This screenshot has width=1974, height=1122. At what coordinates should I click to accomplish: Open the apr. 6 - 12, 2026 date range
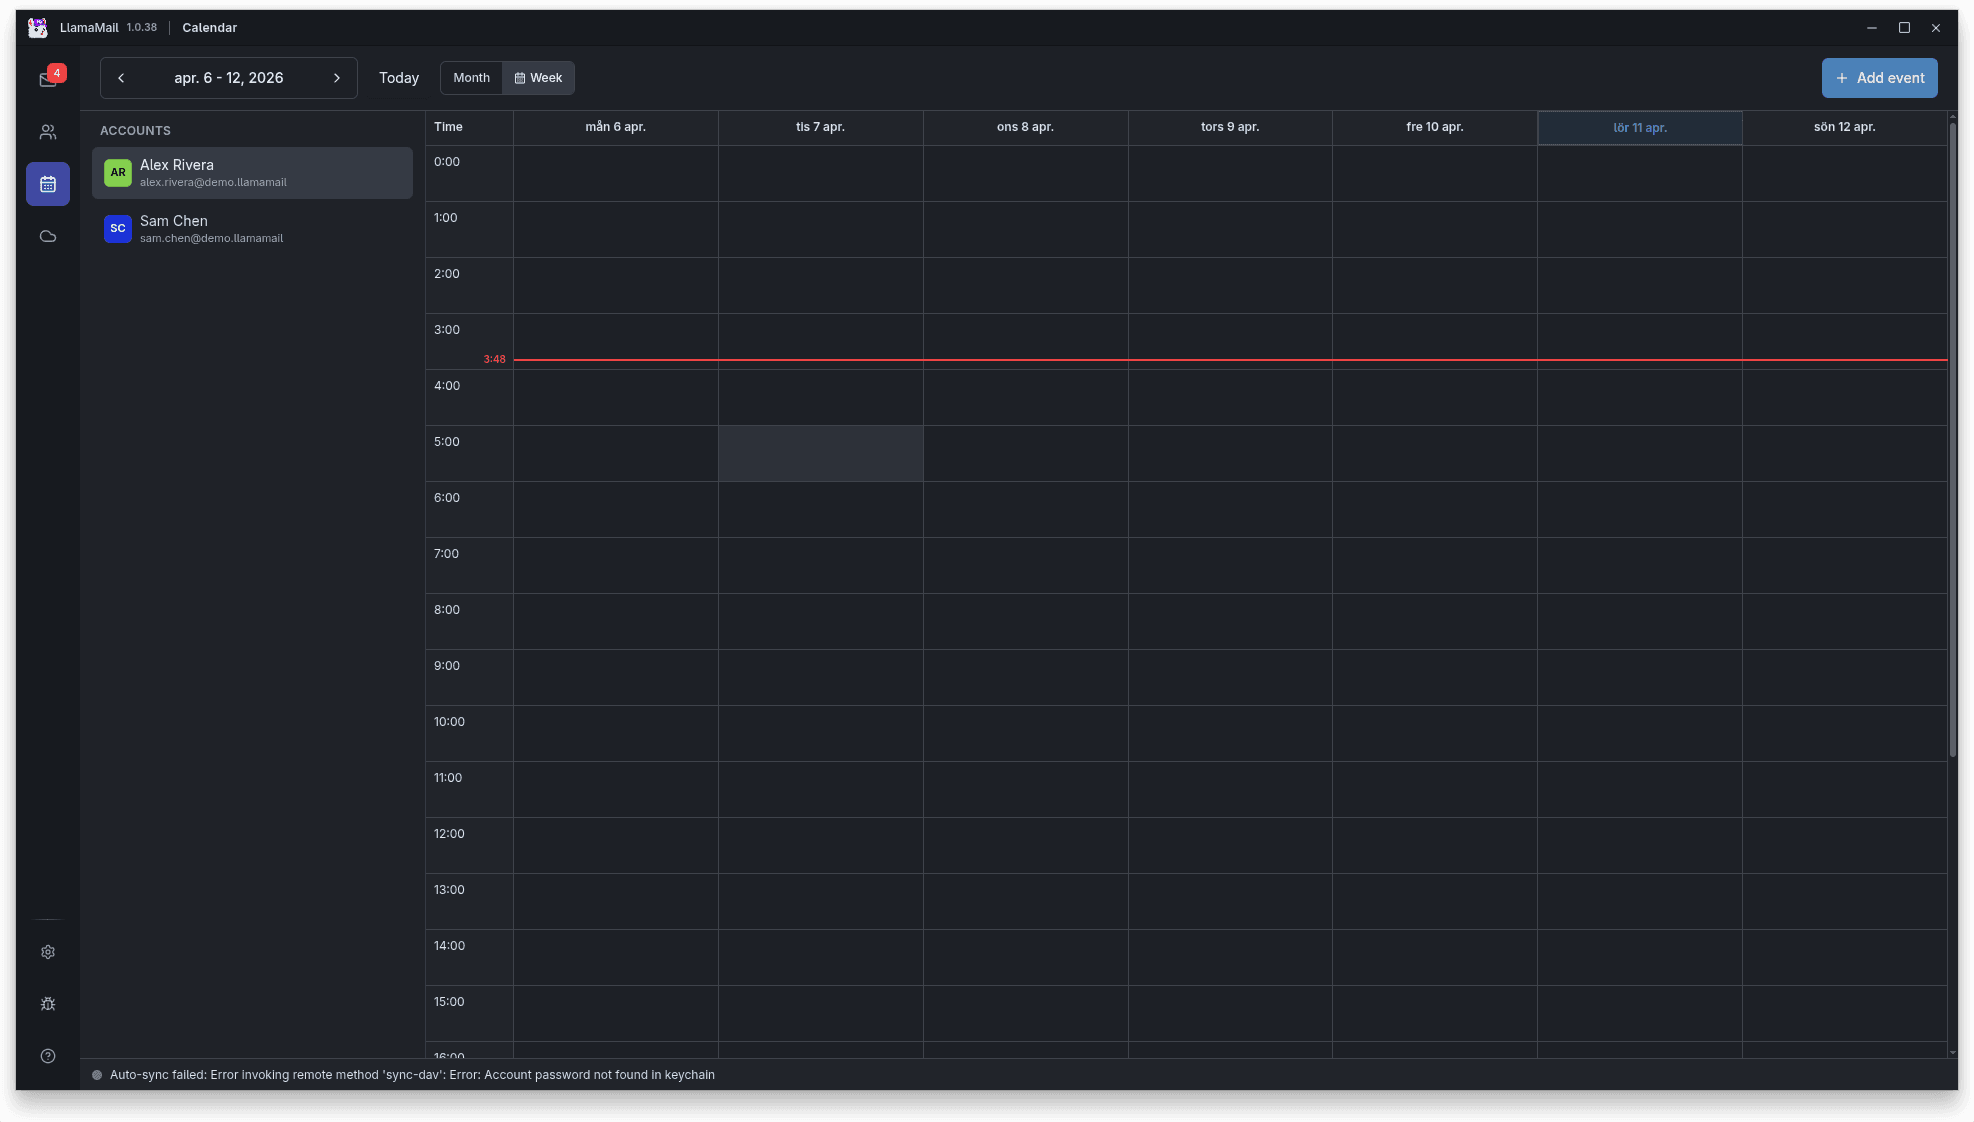pos(228,77)
